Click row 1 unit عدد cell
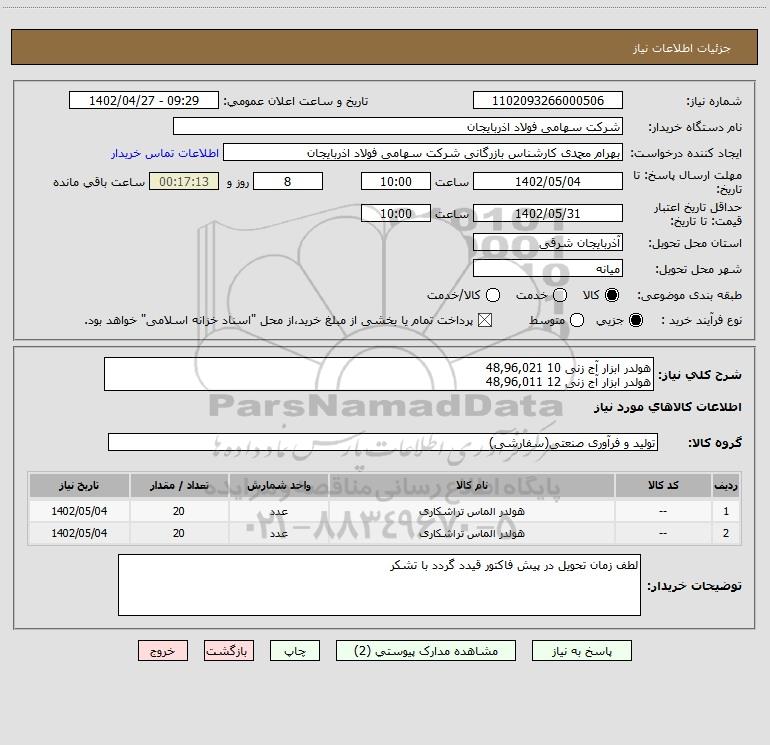 [278, 511]
